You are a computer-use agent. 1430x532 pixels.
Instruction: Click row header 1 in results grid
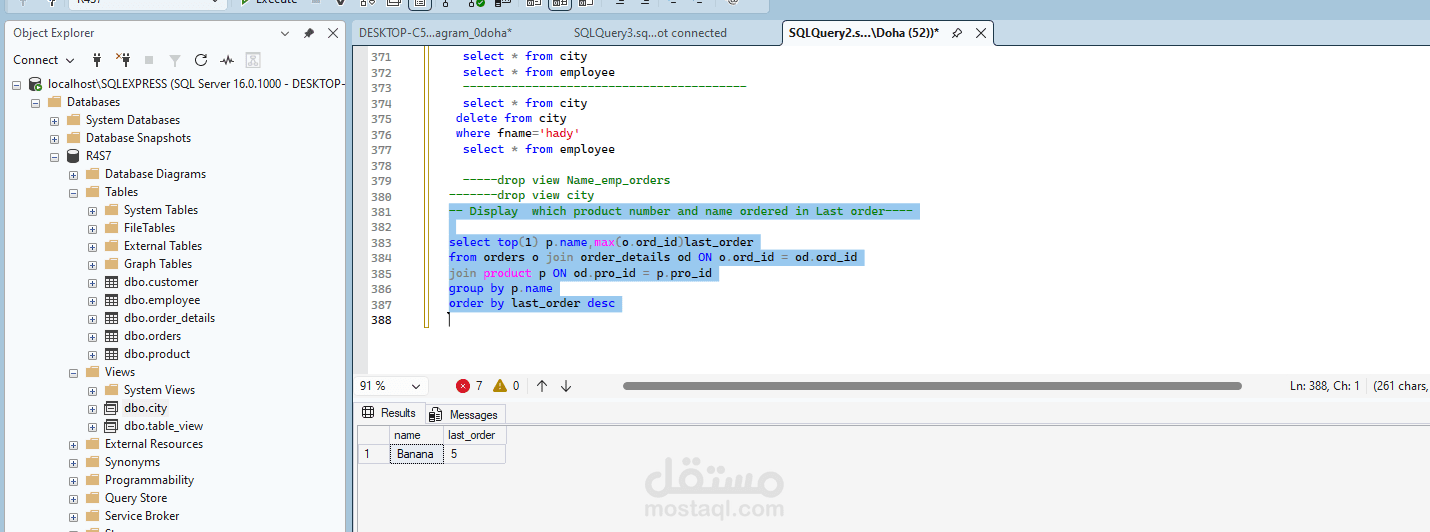[373, 454]
